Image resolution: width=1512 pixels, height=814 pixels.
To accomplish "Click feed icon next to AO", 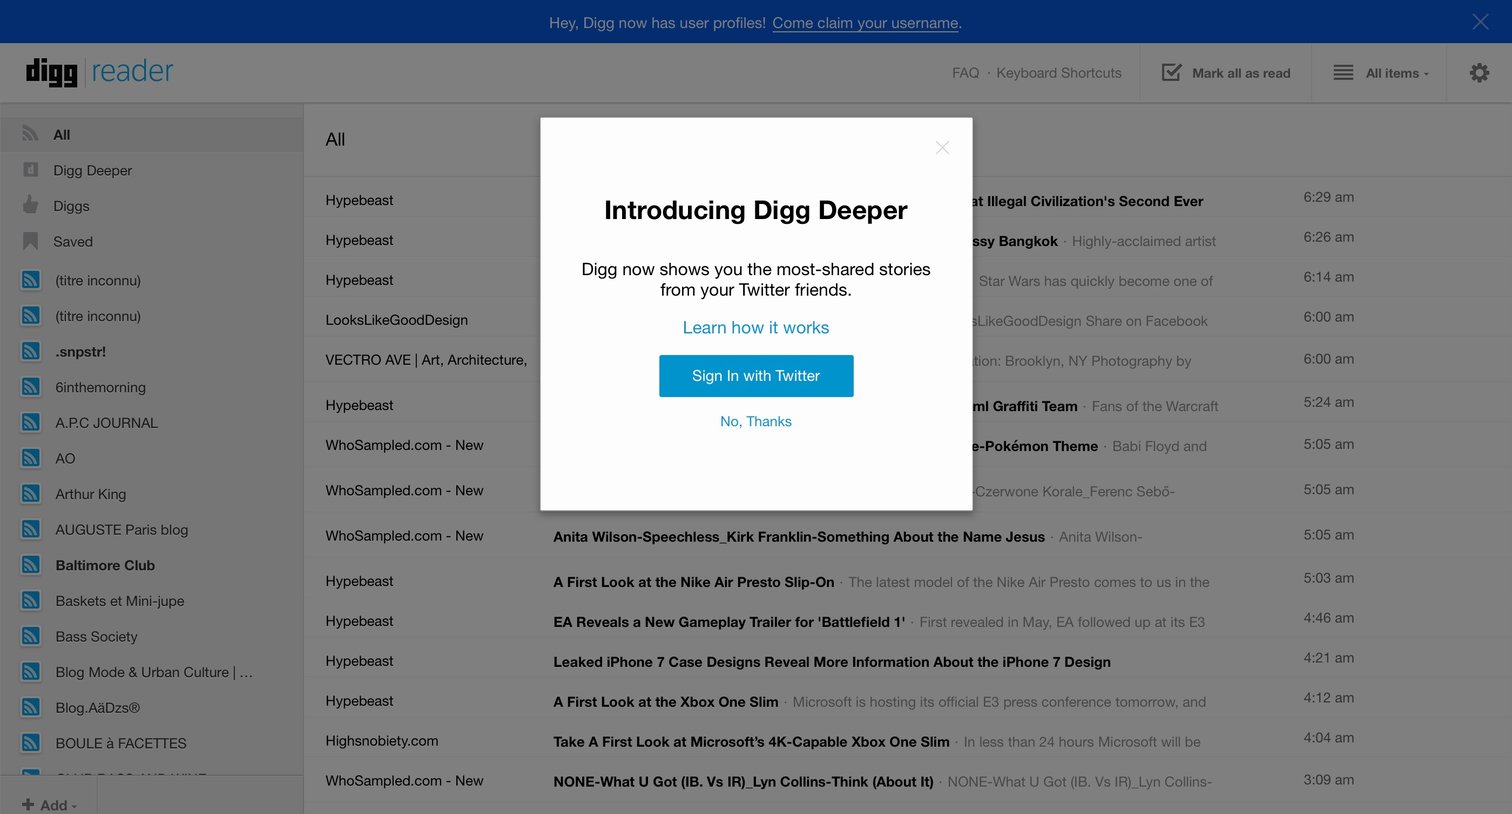I will click(x=31, y=458).
